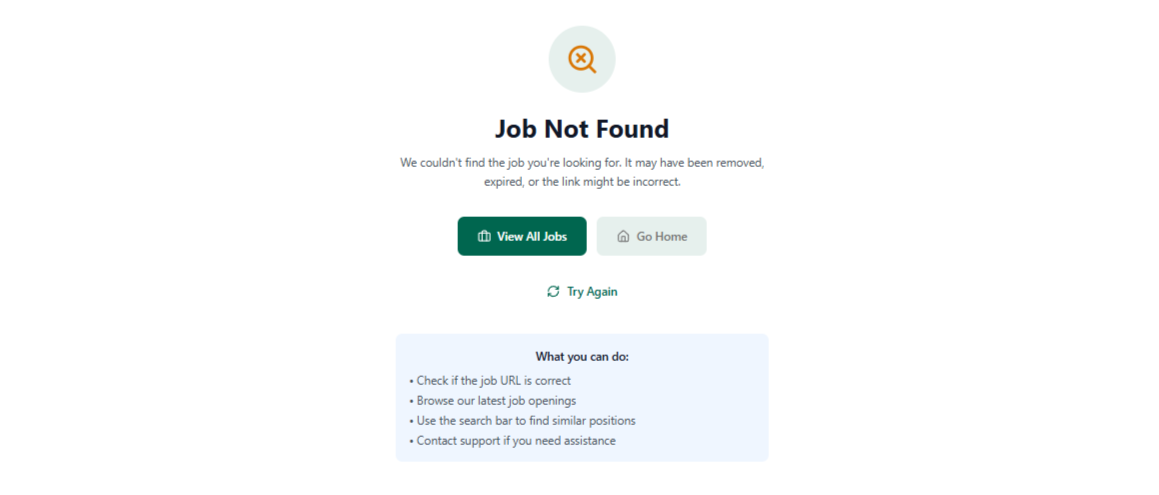
Task: Click the "What you can do:" heading
Action: 581,356
